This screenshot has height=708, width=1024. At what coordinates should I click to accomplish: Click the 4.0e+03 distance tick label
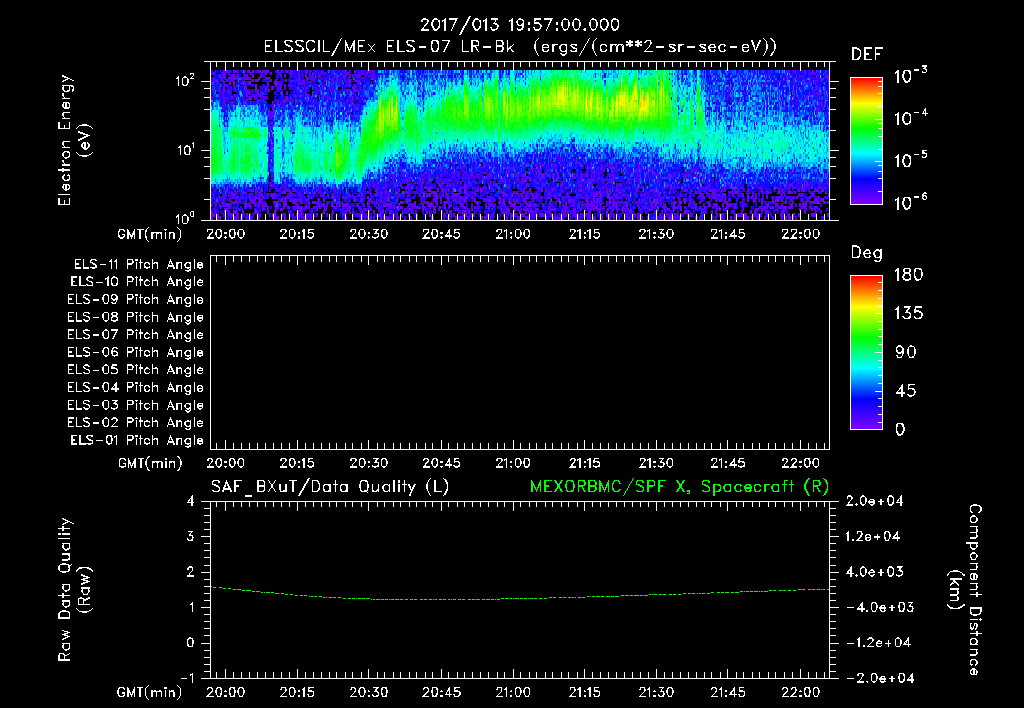tap(874, 572)
